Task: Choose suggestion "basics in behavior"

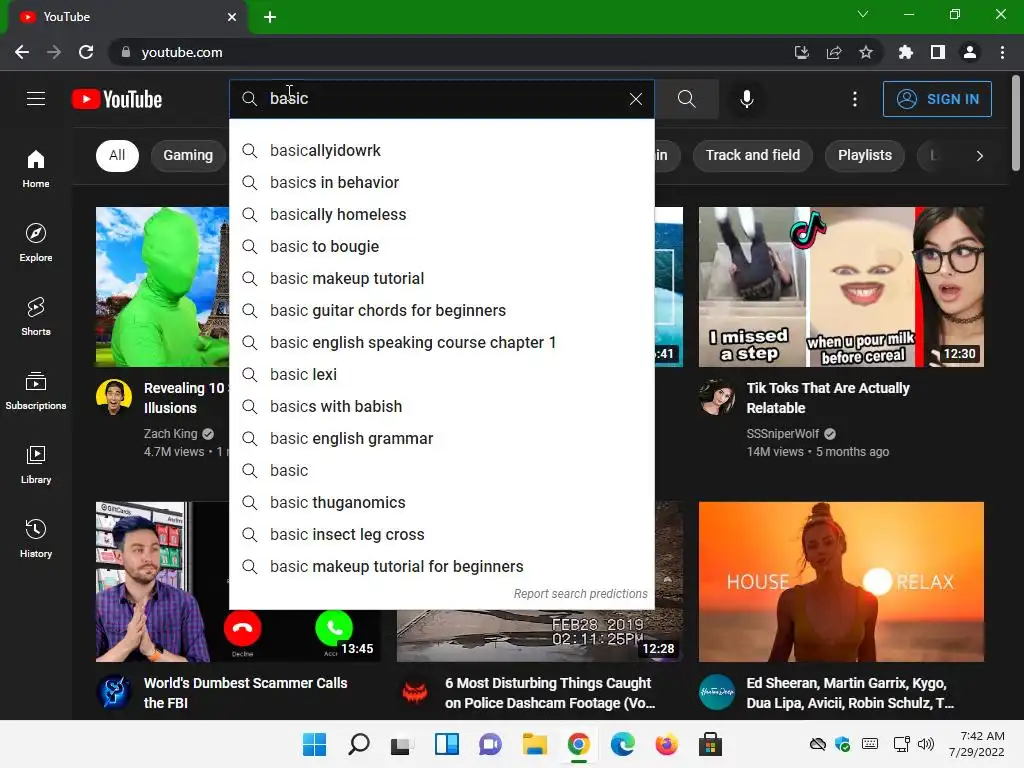Action: point(441,182)
